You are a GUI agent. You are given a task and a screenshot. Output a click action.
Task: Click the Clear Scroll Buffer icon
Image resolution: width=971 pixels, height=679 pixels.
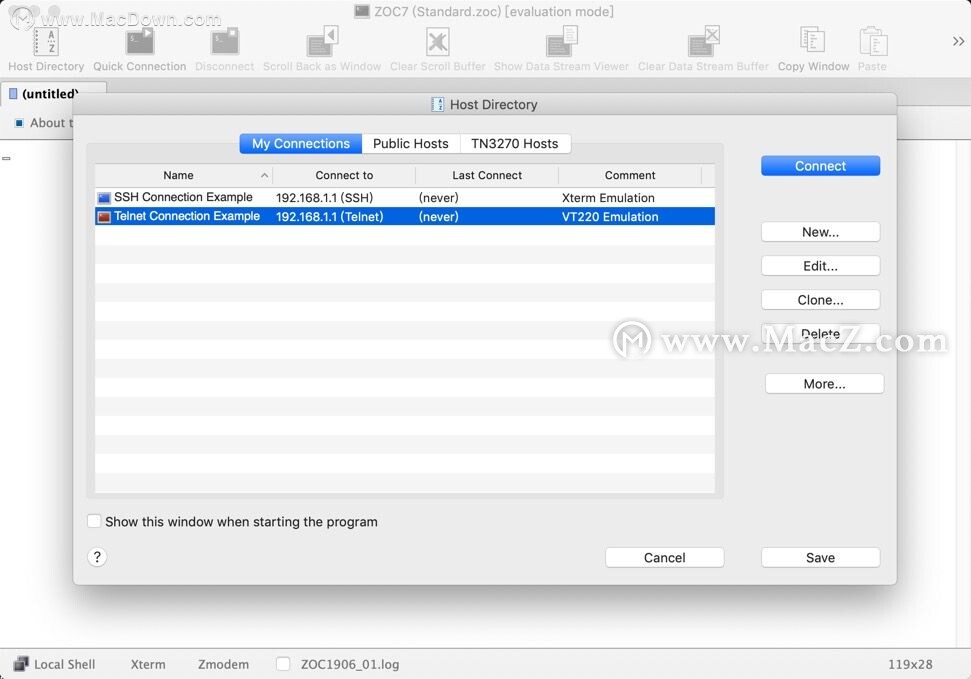(438, 42)
